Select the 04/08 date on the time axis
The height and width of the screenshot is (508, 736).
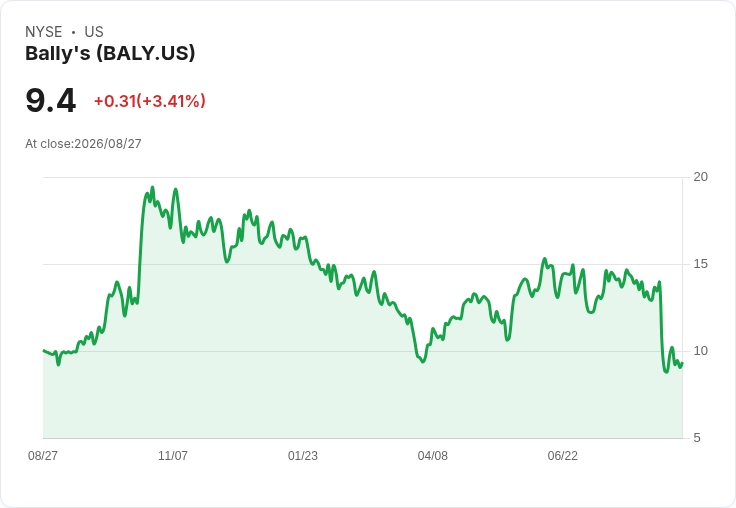[x=432, y=456]
